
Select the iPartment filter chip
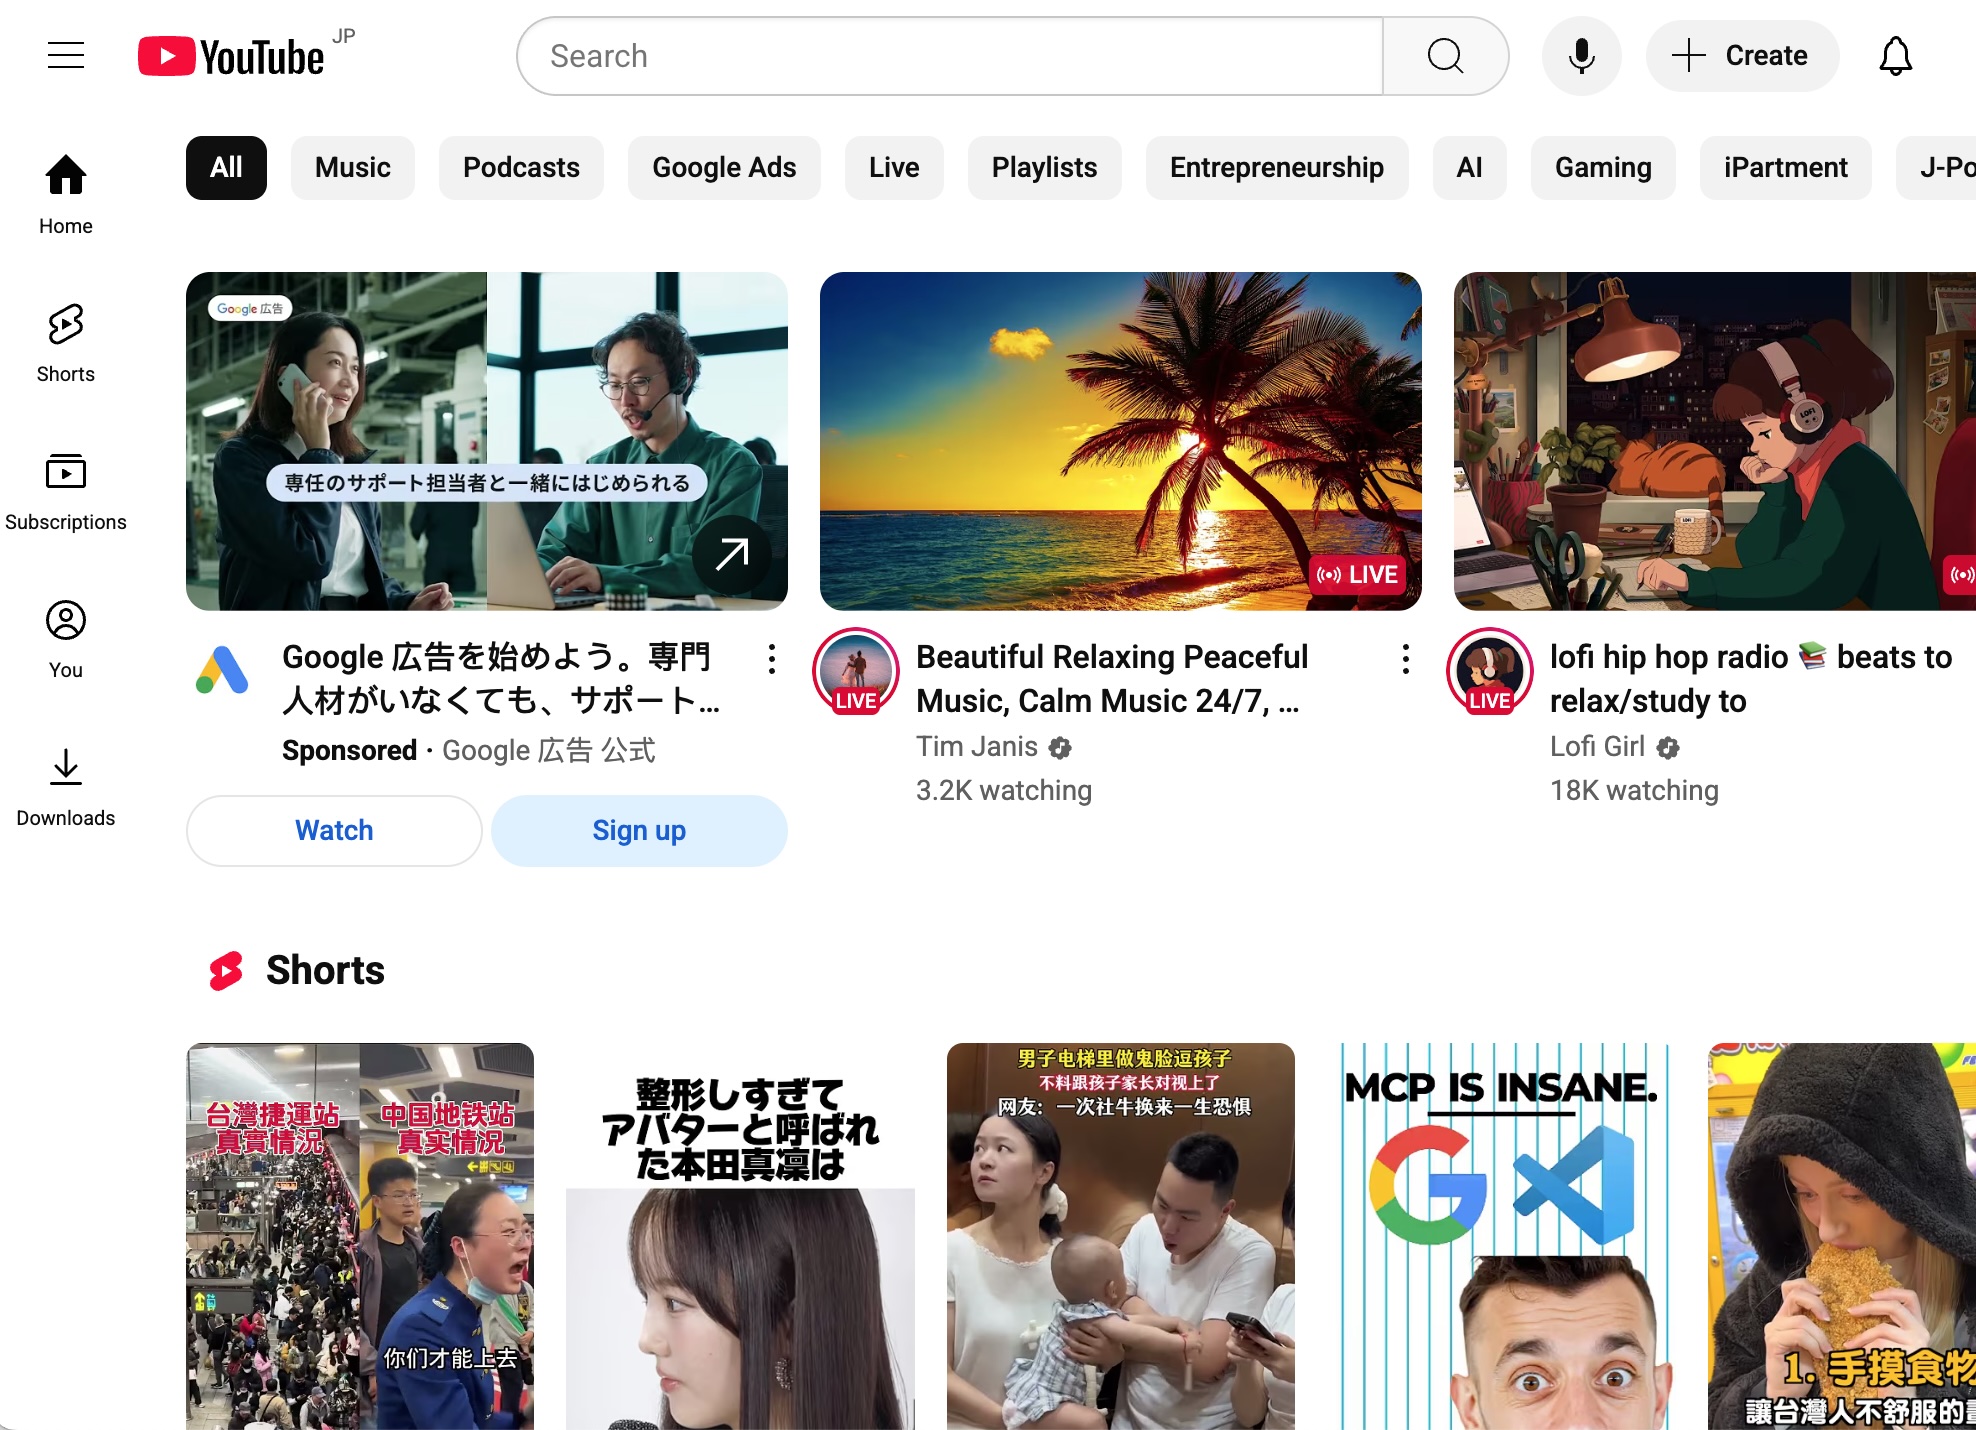1785,168
